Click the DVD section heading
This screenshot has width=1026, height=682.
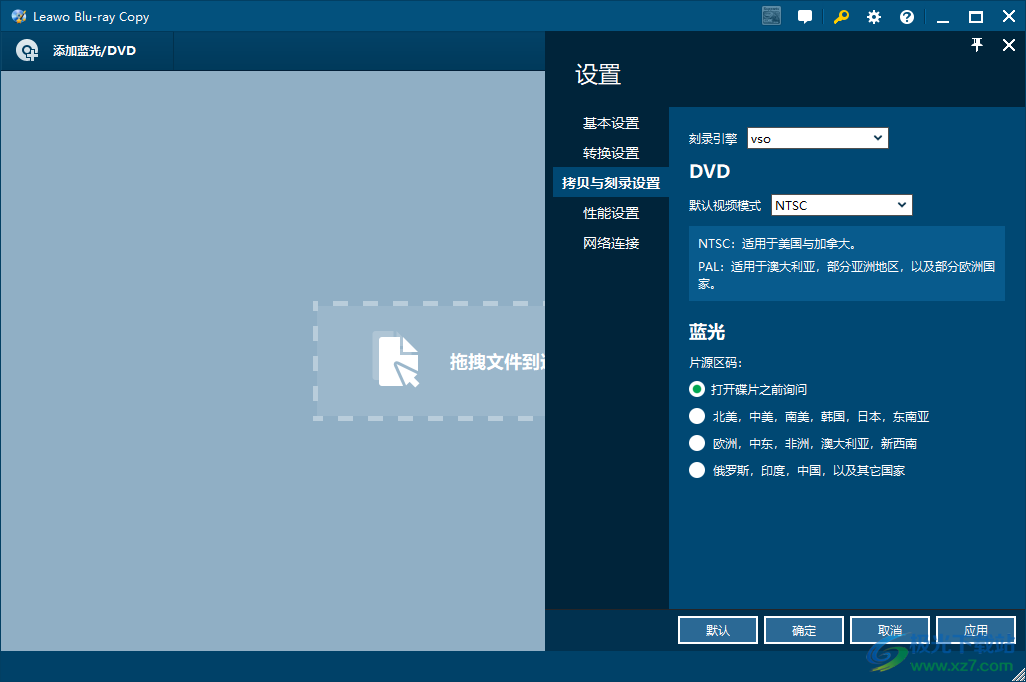point(709,171)
